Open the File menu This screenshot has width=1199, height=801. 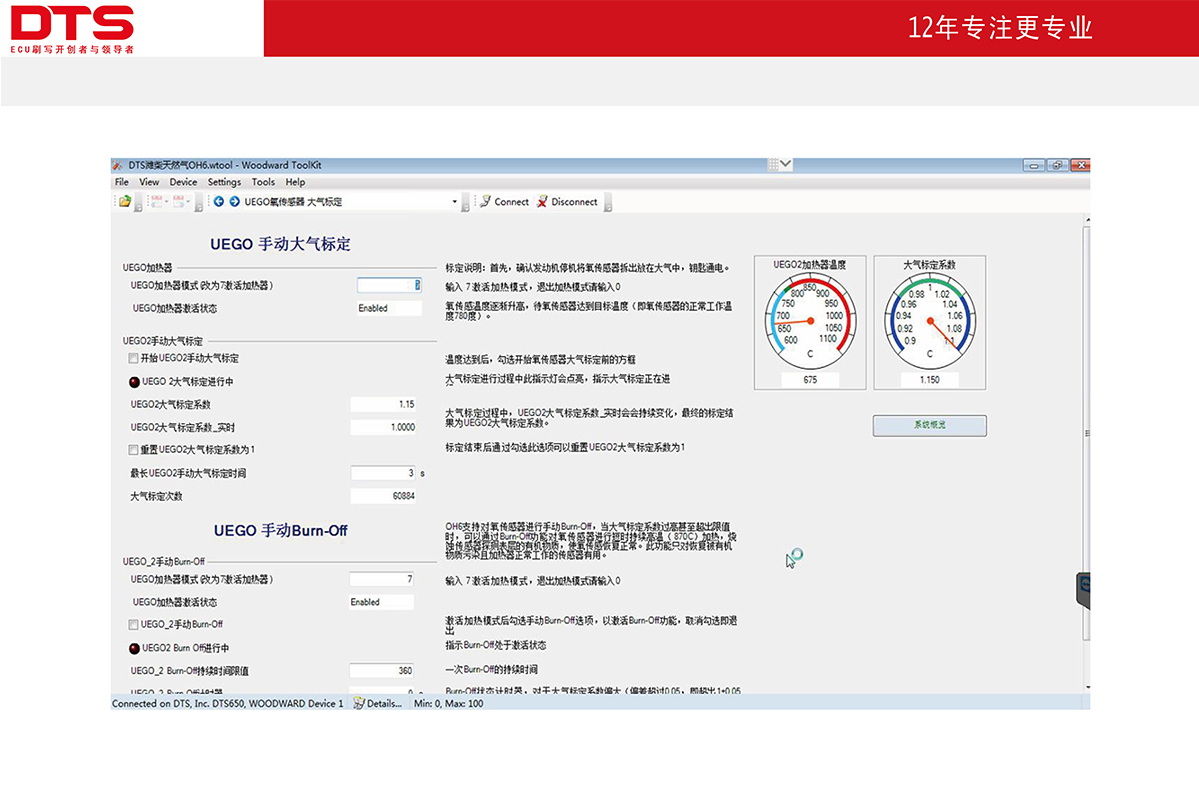(122, 183)
